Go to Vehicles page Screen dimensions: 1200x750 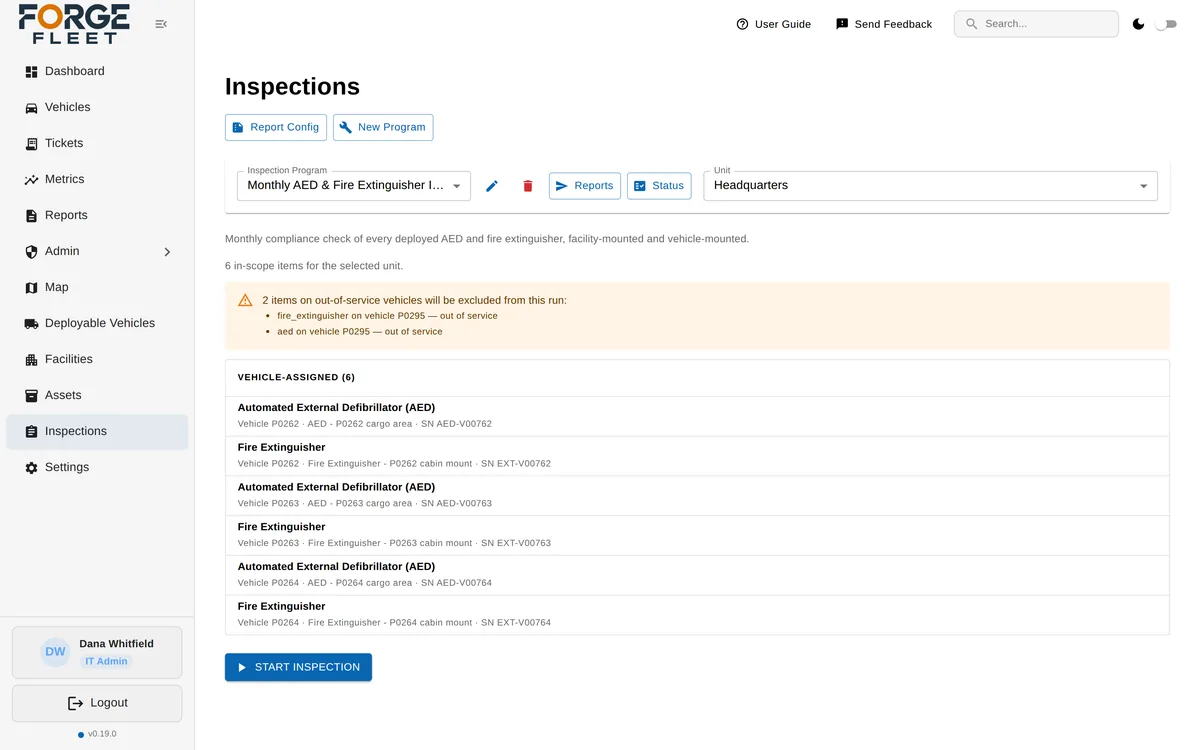click(x=97, y=108)
